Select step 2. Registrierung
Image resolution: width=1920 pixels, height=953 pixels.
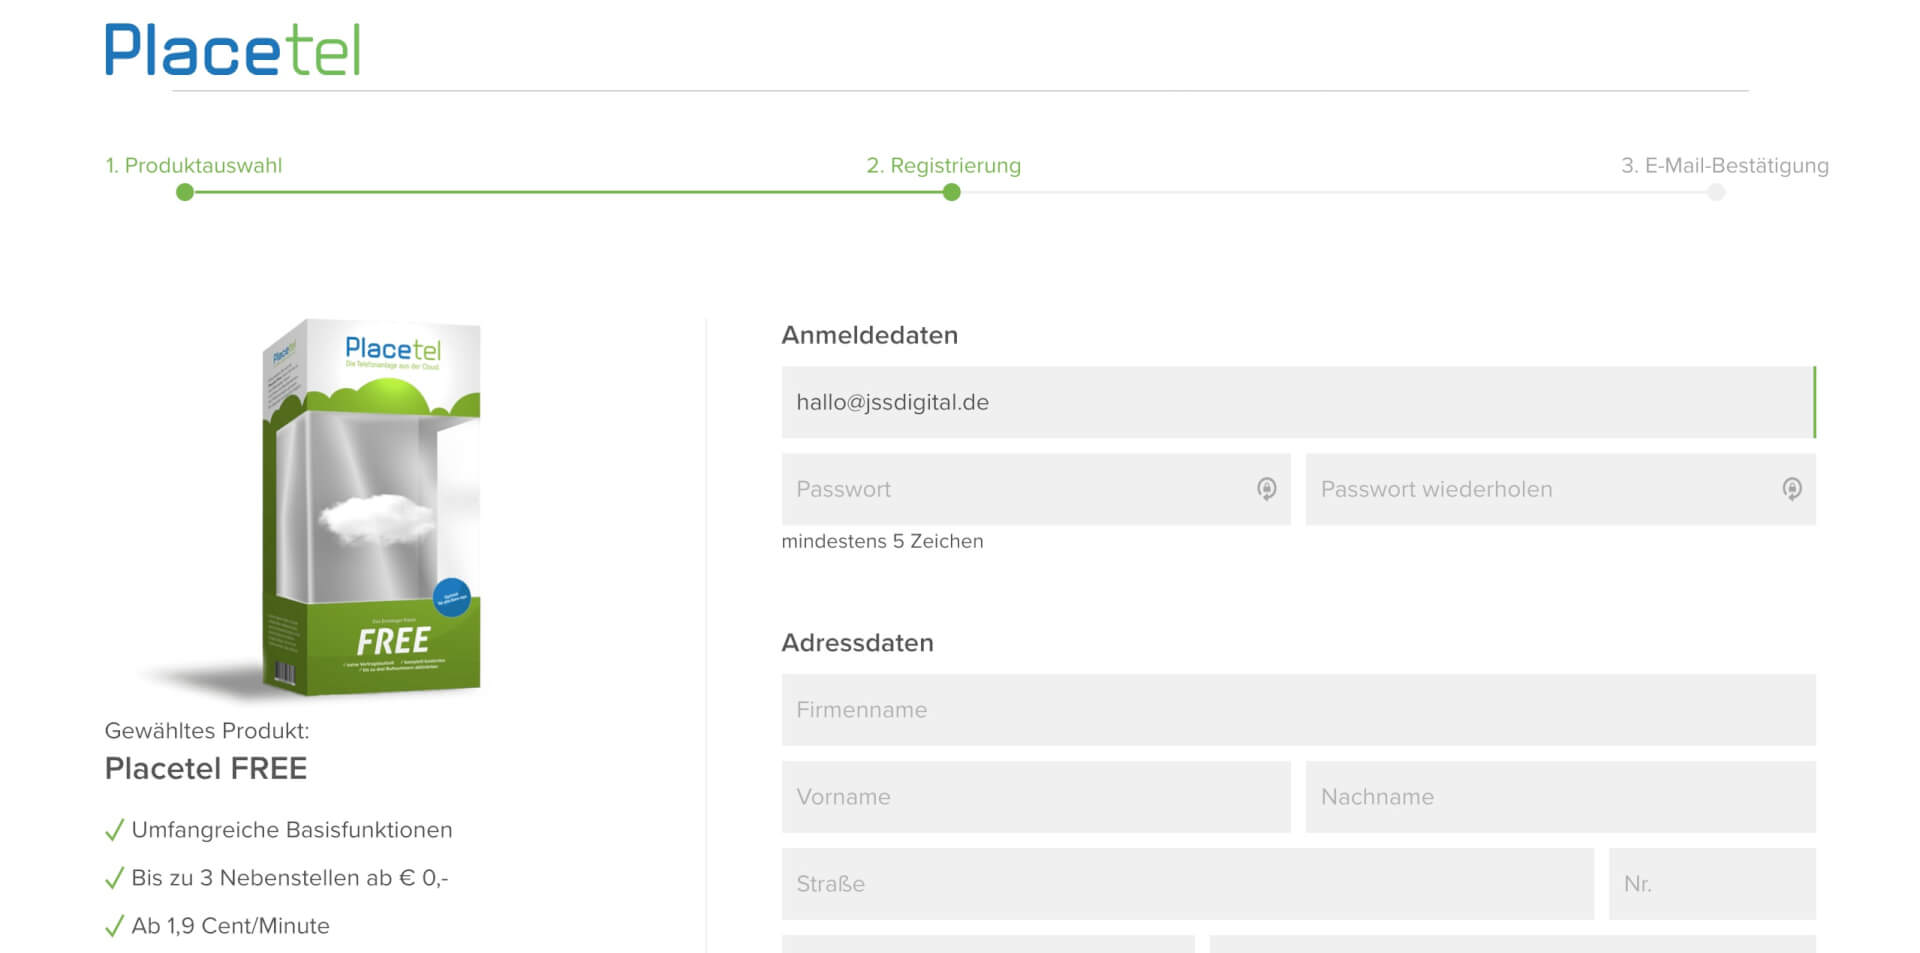point(943,165)
